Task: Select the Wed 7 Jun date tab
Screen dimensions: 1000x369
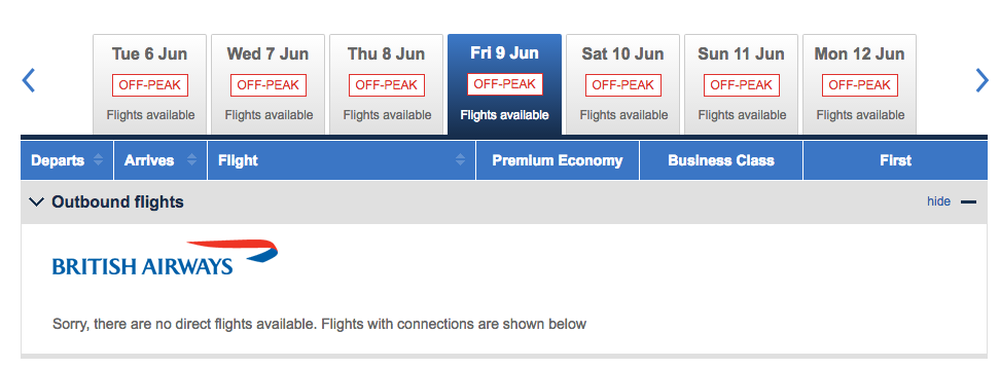Action: [268, 84]
